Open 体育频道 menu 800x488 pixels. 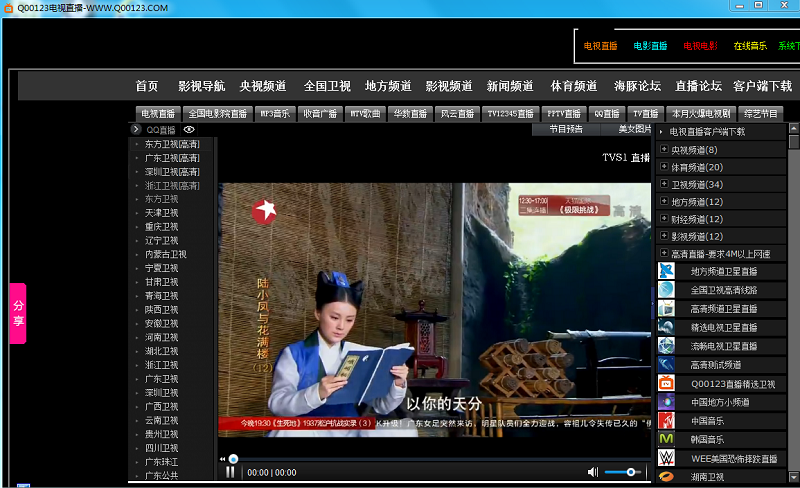pyautogui.click(x=574, y=86)
